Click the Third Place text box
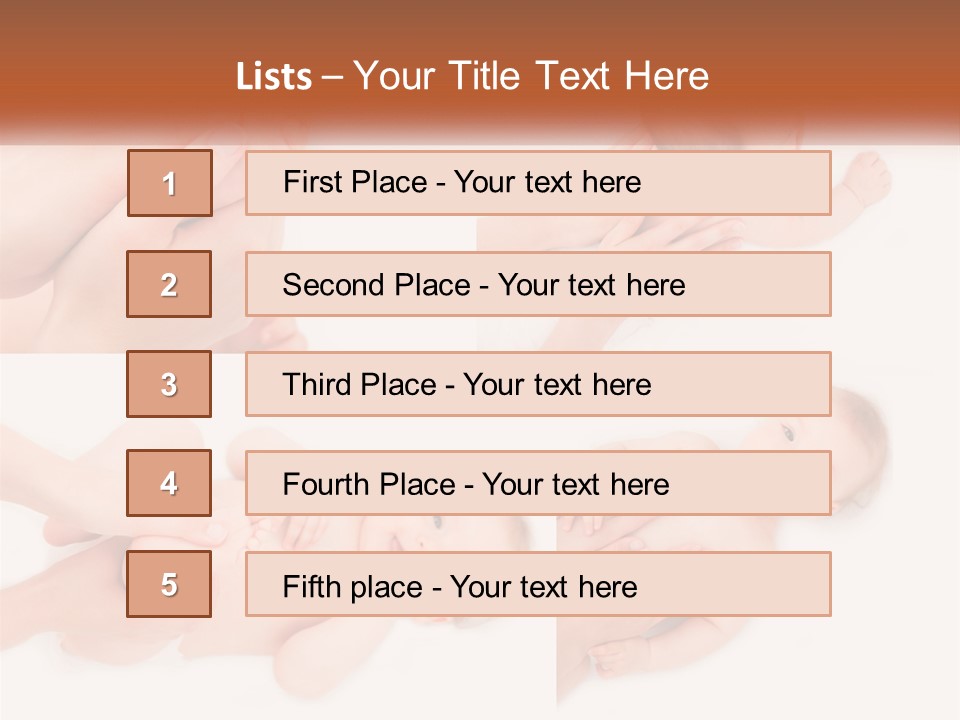This screenshot has width=960, height=720. click(x=538, y=384)
